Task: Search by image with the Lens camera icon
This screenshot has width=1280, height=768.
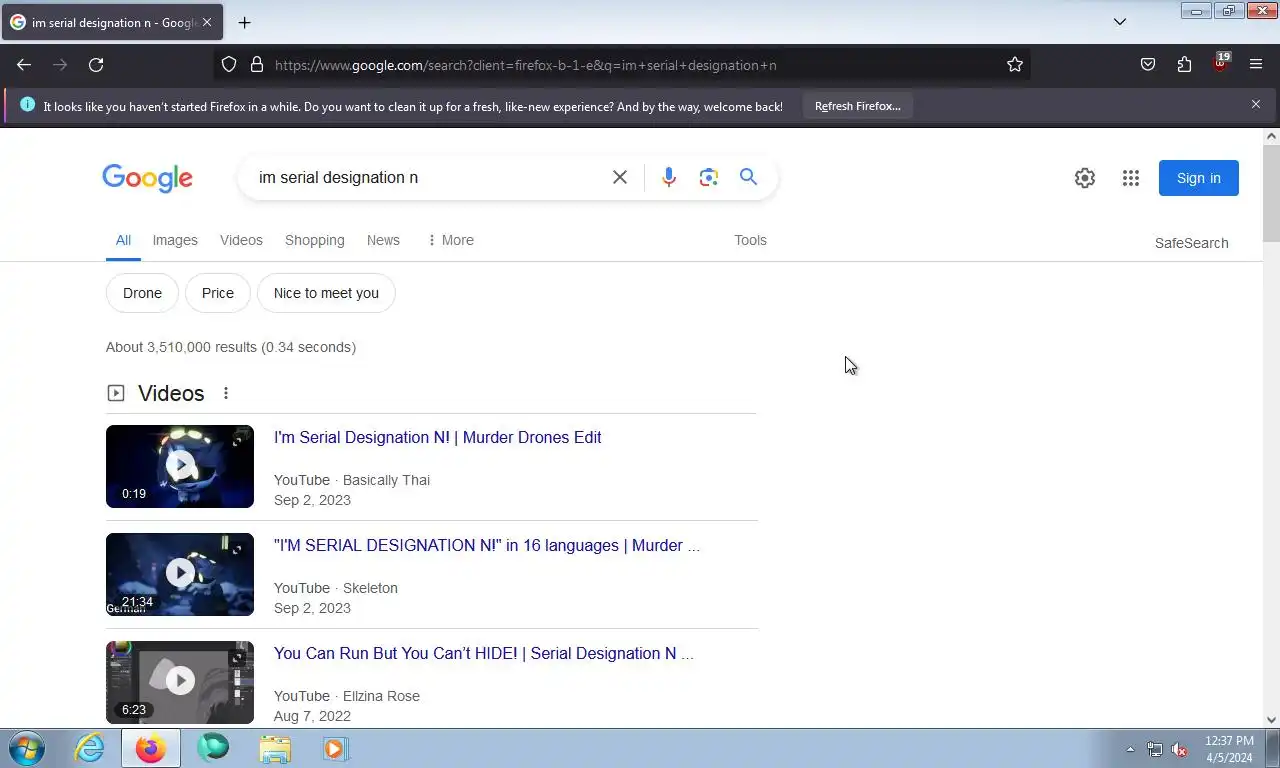Action: click(709, 177)
